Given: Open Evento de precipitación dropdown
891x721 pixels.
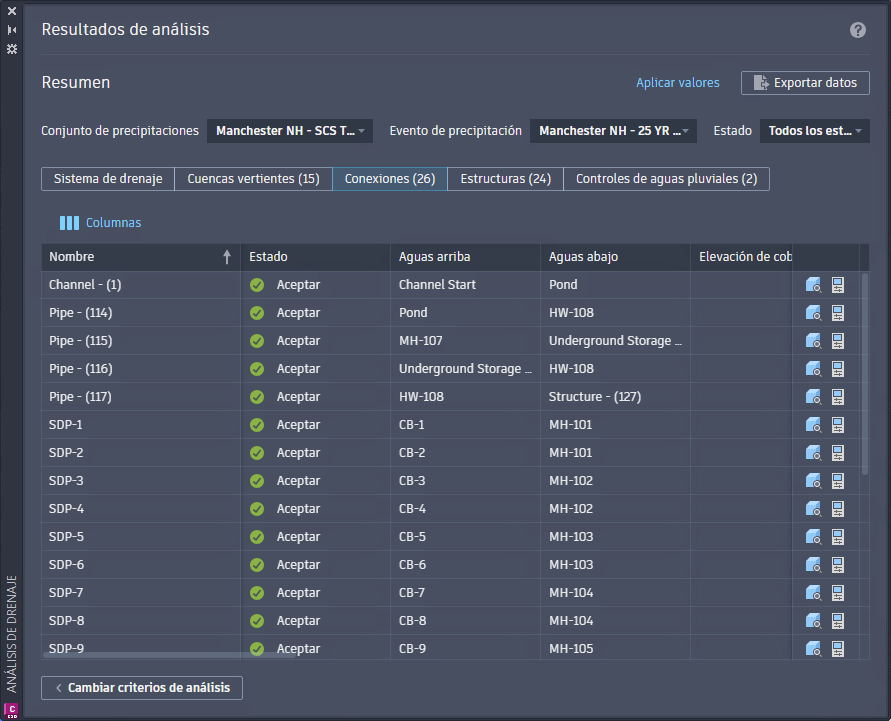Looking at the screenshot, I should (613, 131).
